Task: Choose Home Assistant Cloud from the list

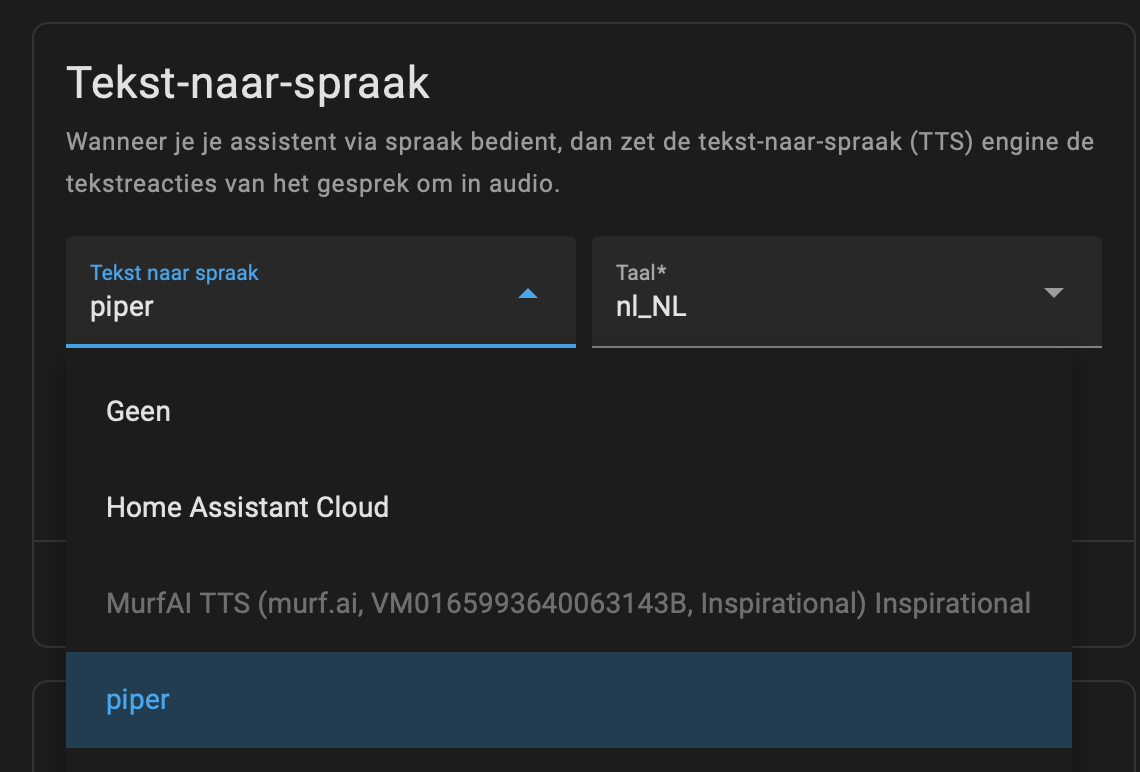Action: (247, 507)
